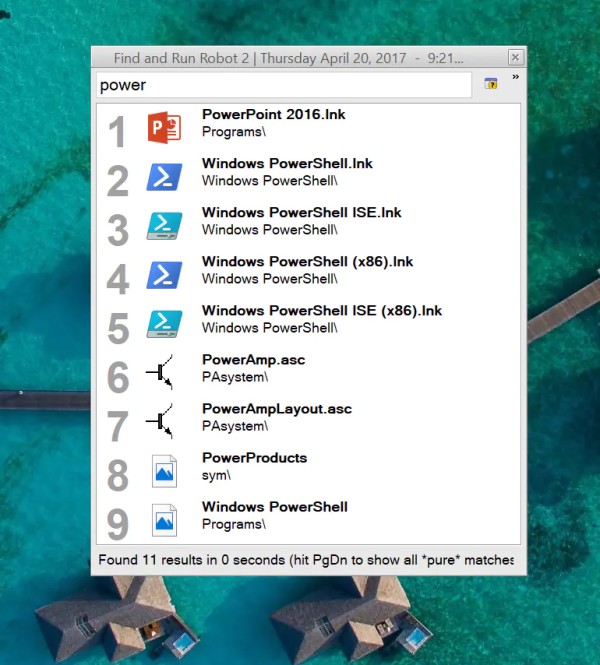600x665 pixels.
Task: Select the 'PowerPoint 2016.lnk' result
Action: (x=273, y=114)
